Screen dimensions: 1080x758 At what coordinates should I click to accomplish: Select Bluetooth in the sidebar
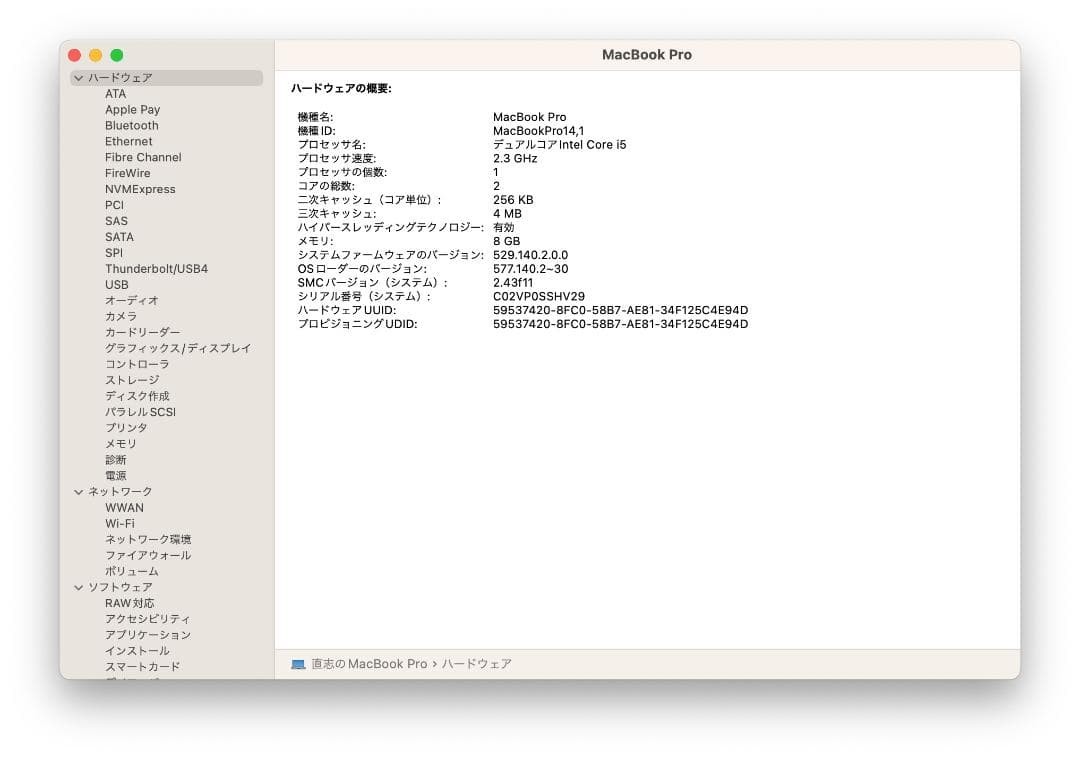tap(132, 125)
